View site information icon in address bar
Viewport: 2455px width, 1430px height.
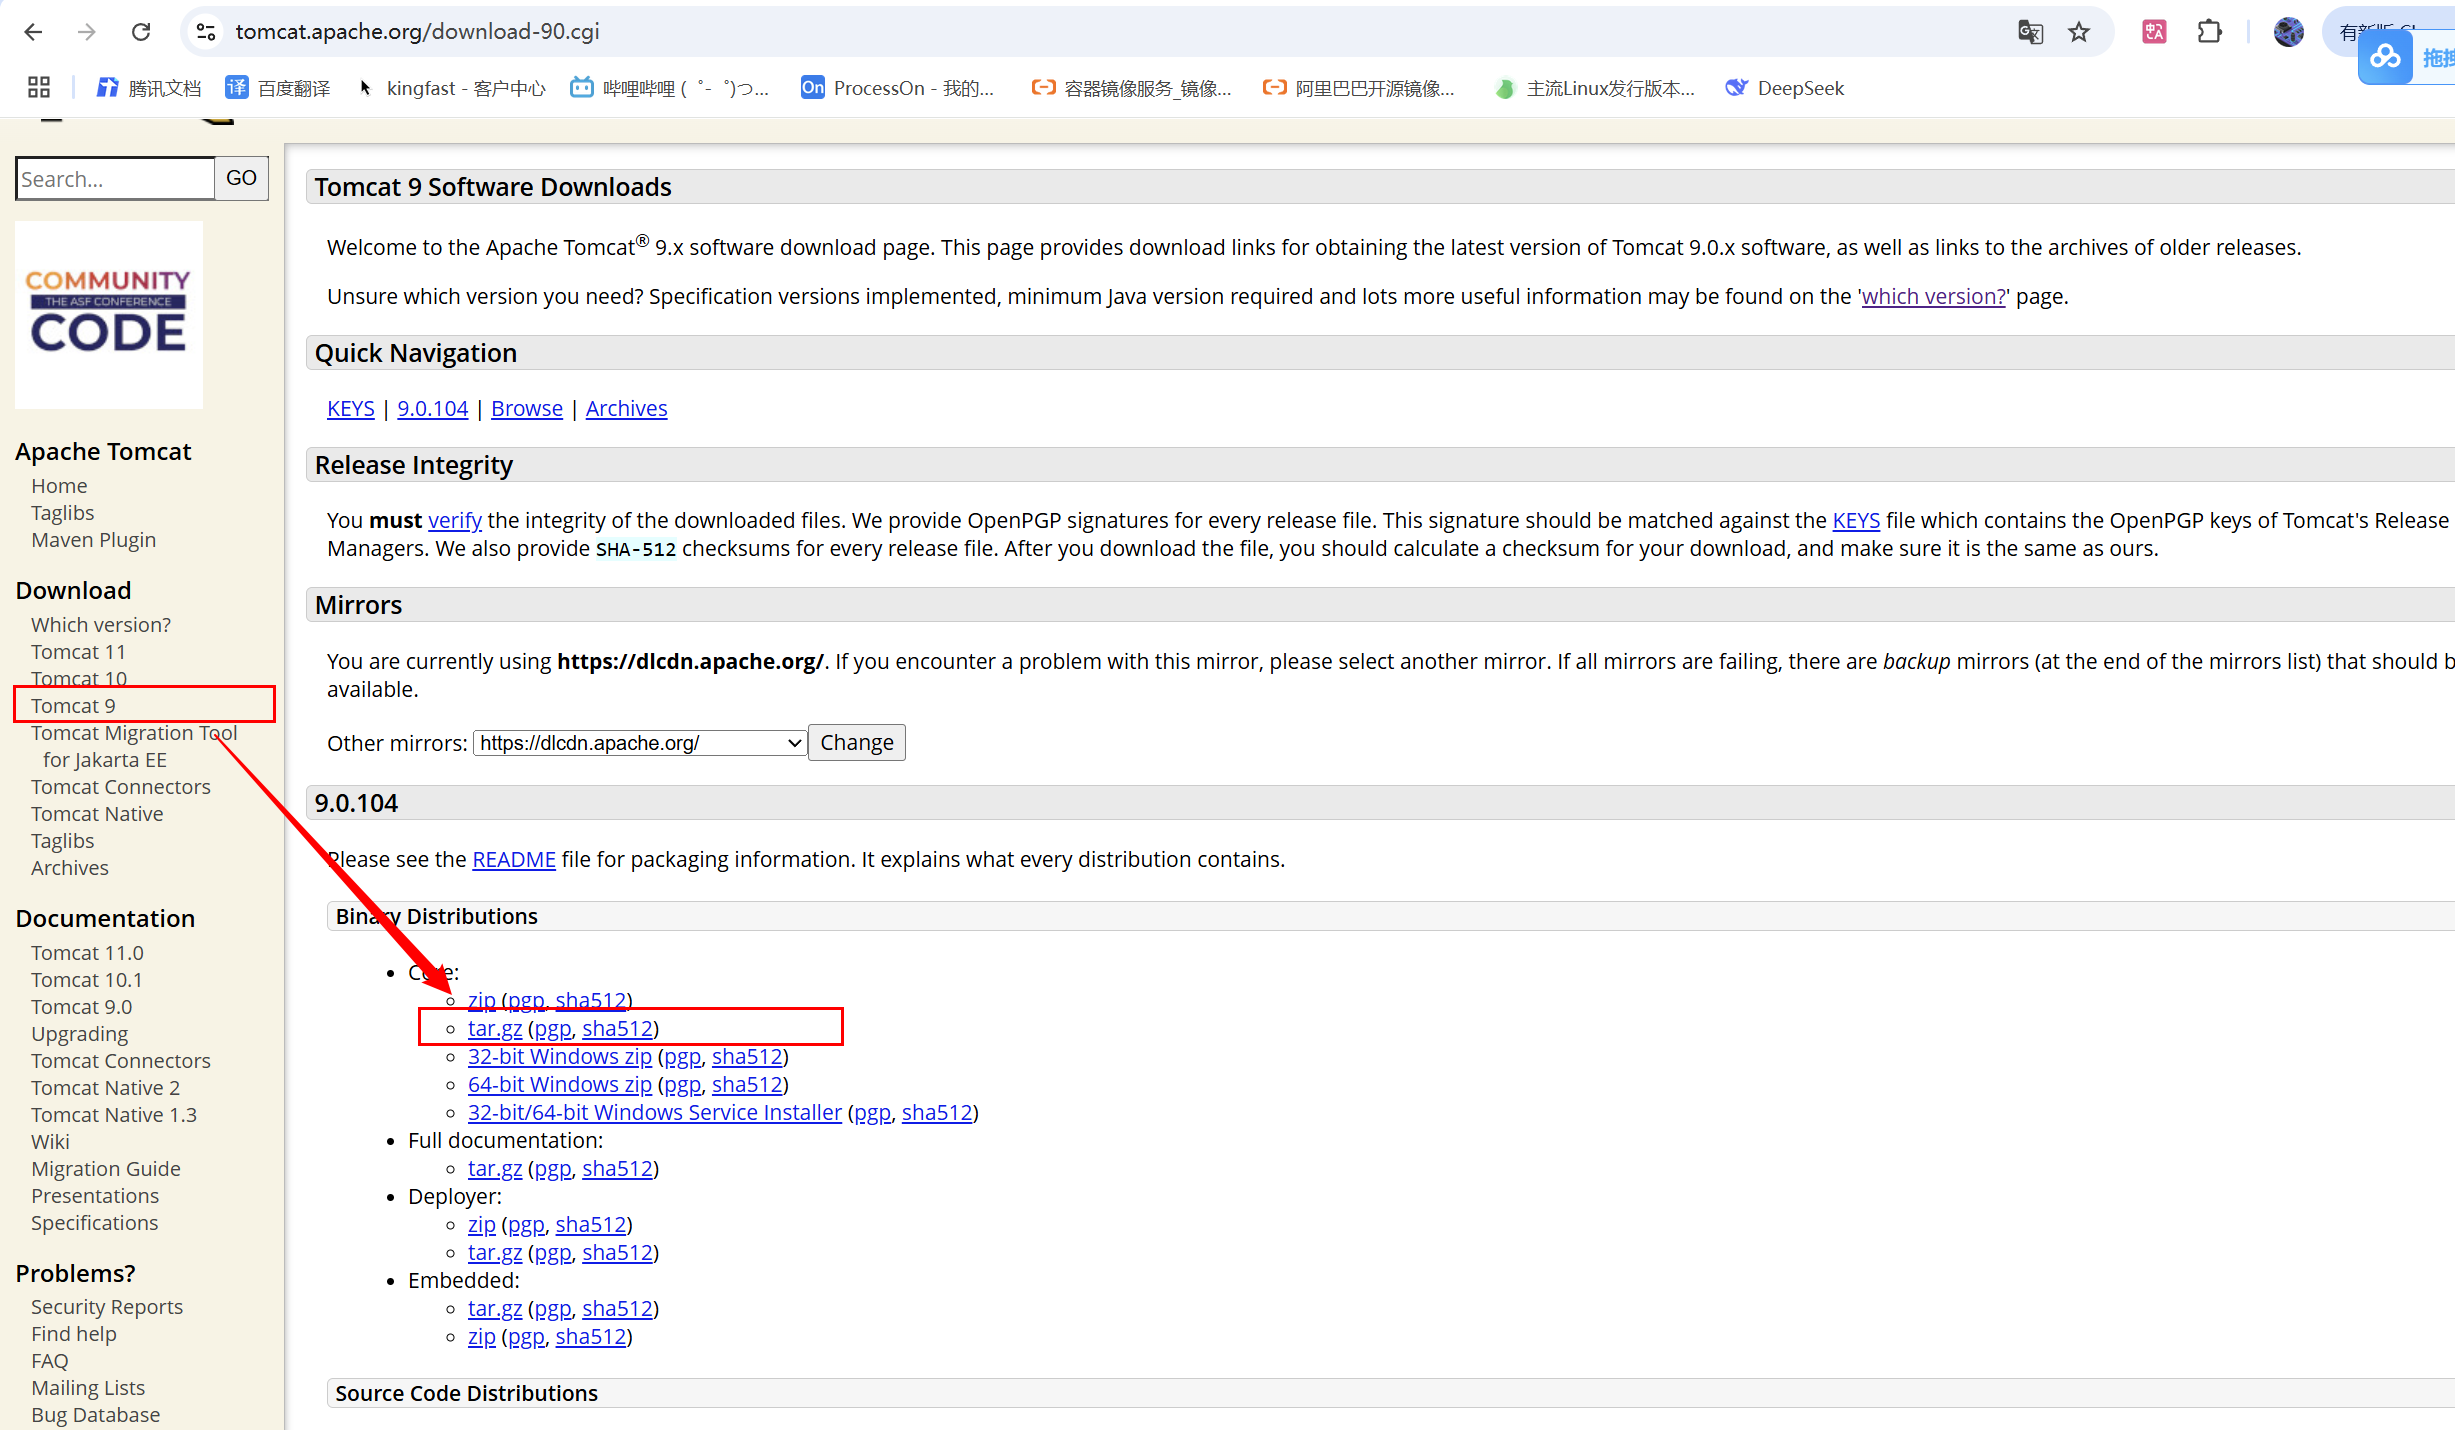(x=206, y=32)
